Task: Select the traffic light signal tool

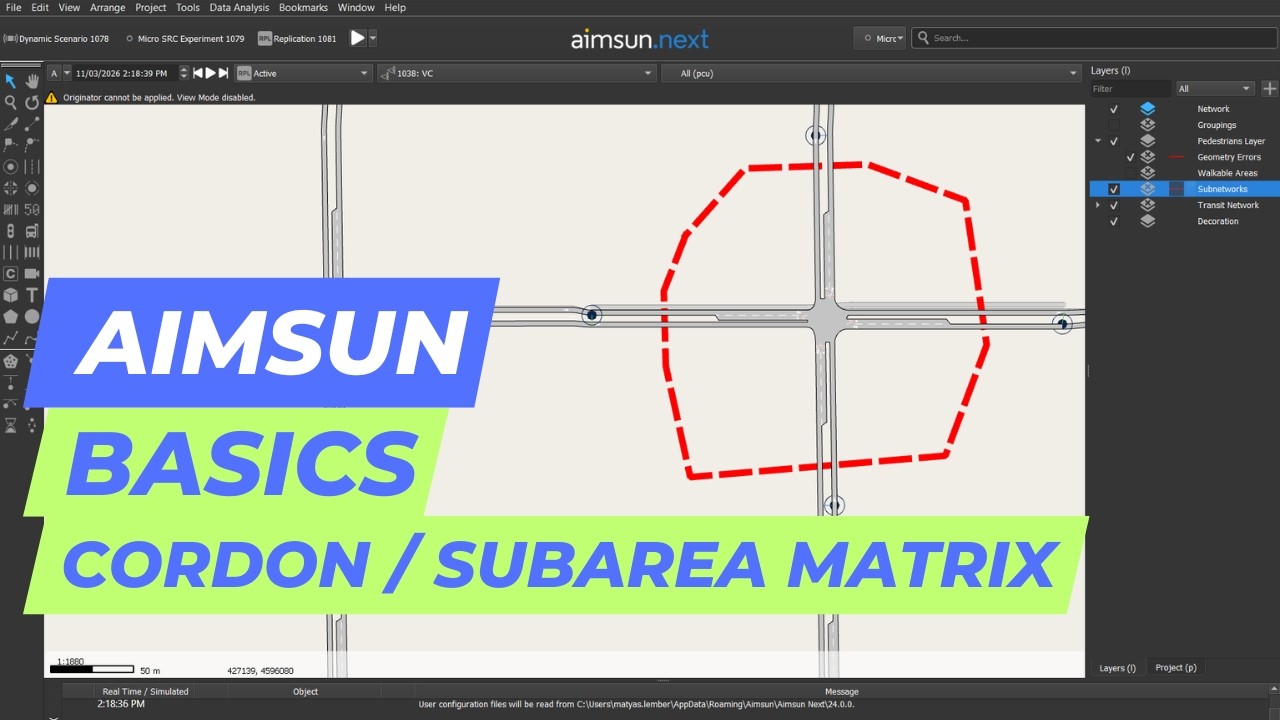Action: pos(11,230)
